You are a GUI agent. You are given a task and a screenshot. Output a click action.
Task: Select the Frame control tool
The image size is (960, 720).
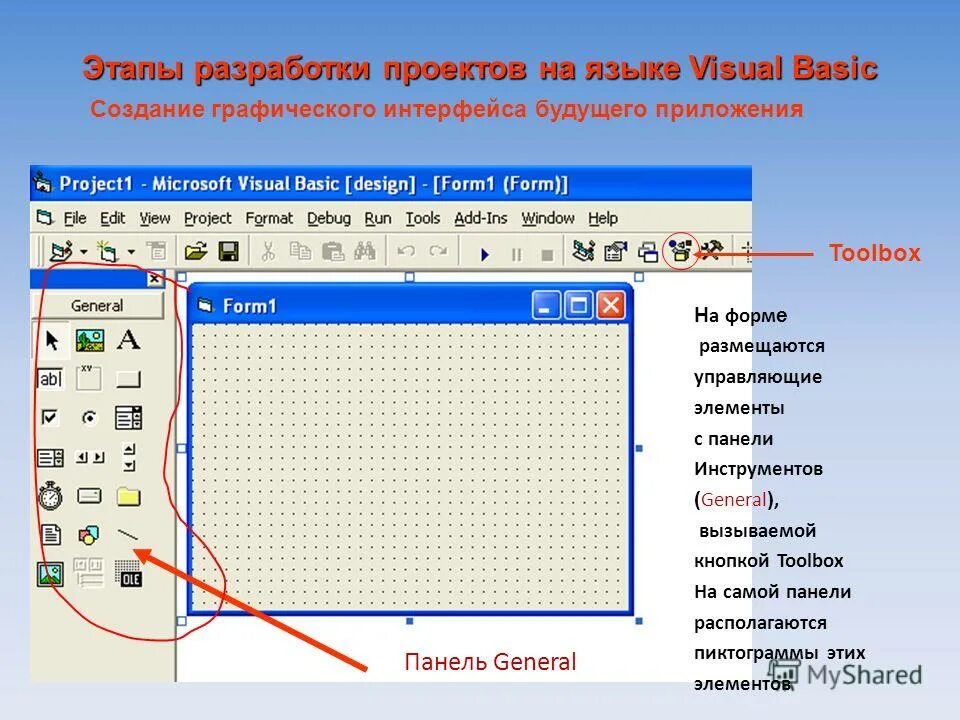point(89,378)
